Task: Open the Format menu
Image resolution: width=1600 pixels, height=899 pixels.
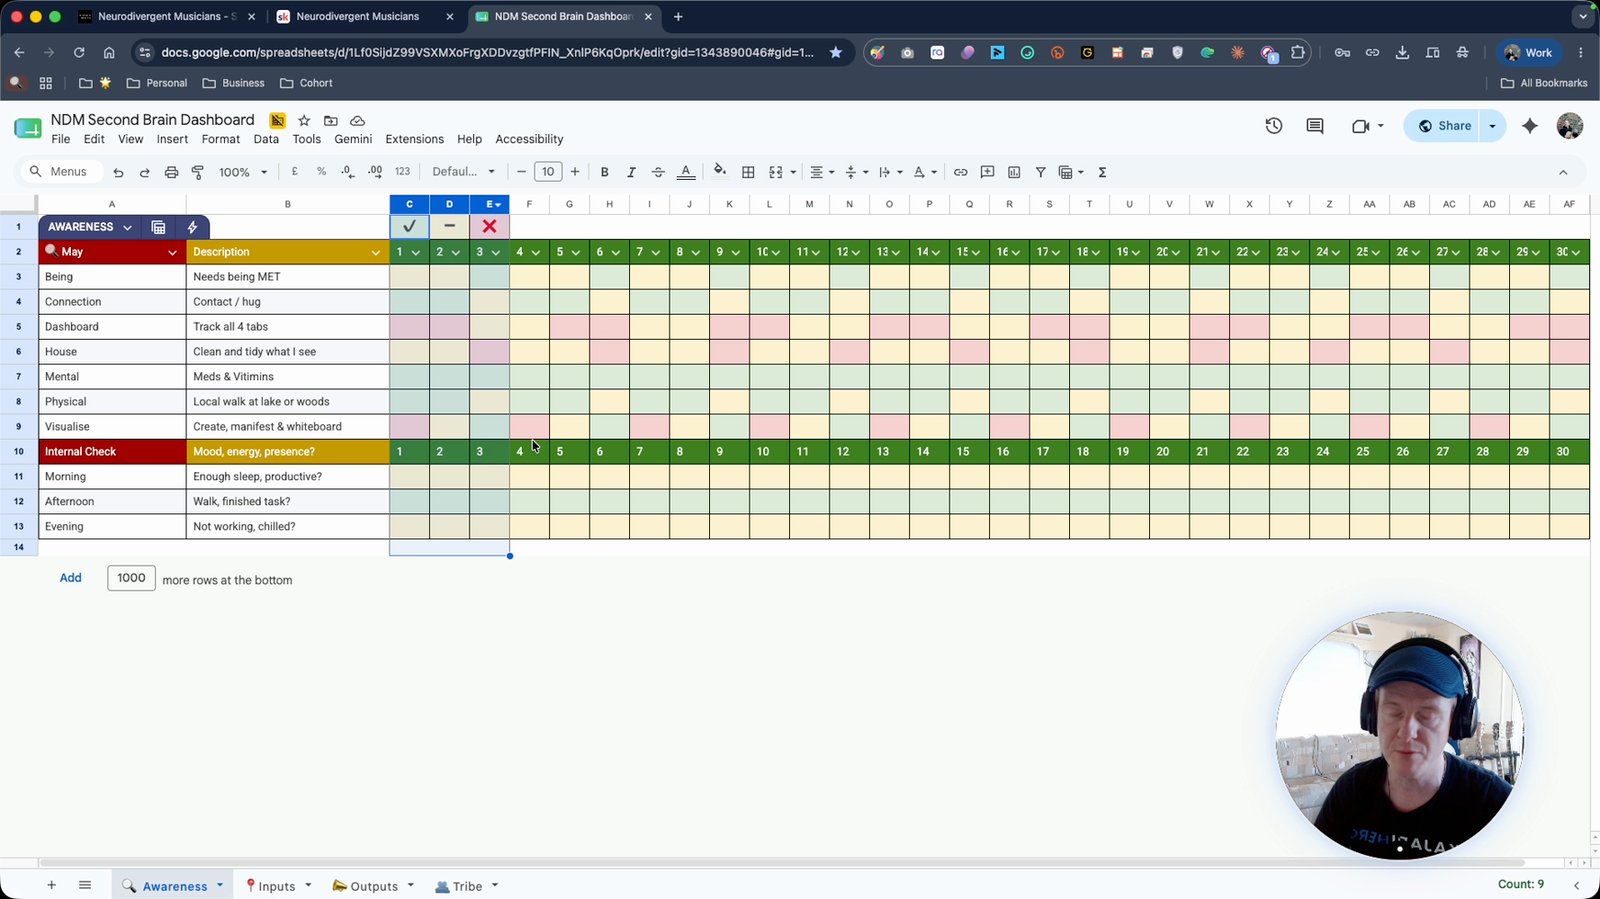Action: click(221, 139)
